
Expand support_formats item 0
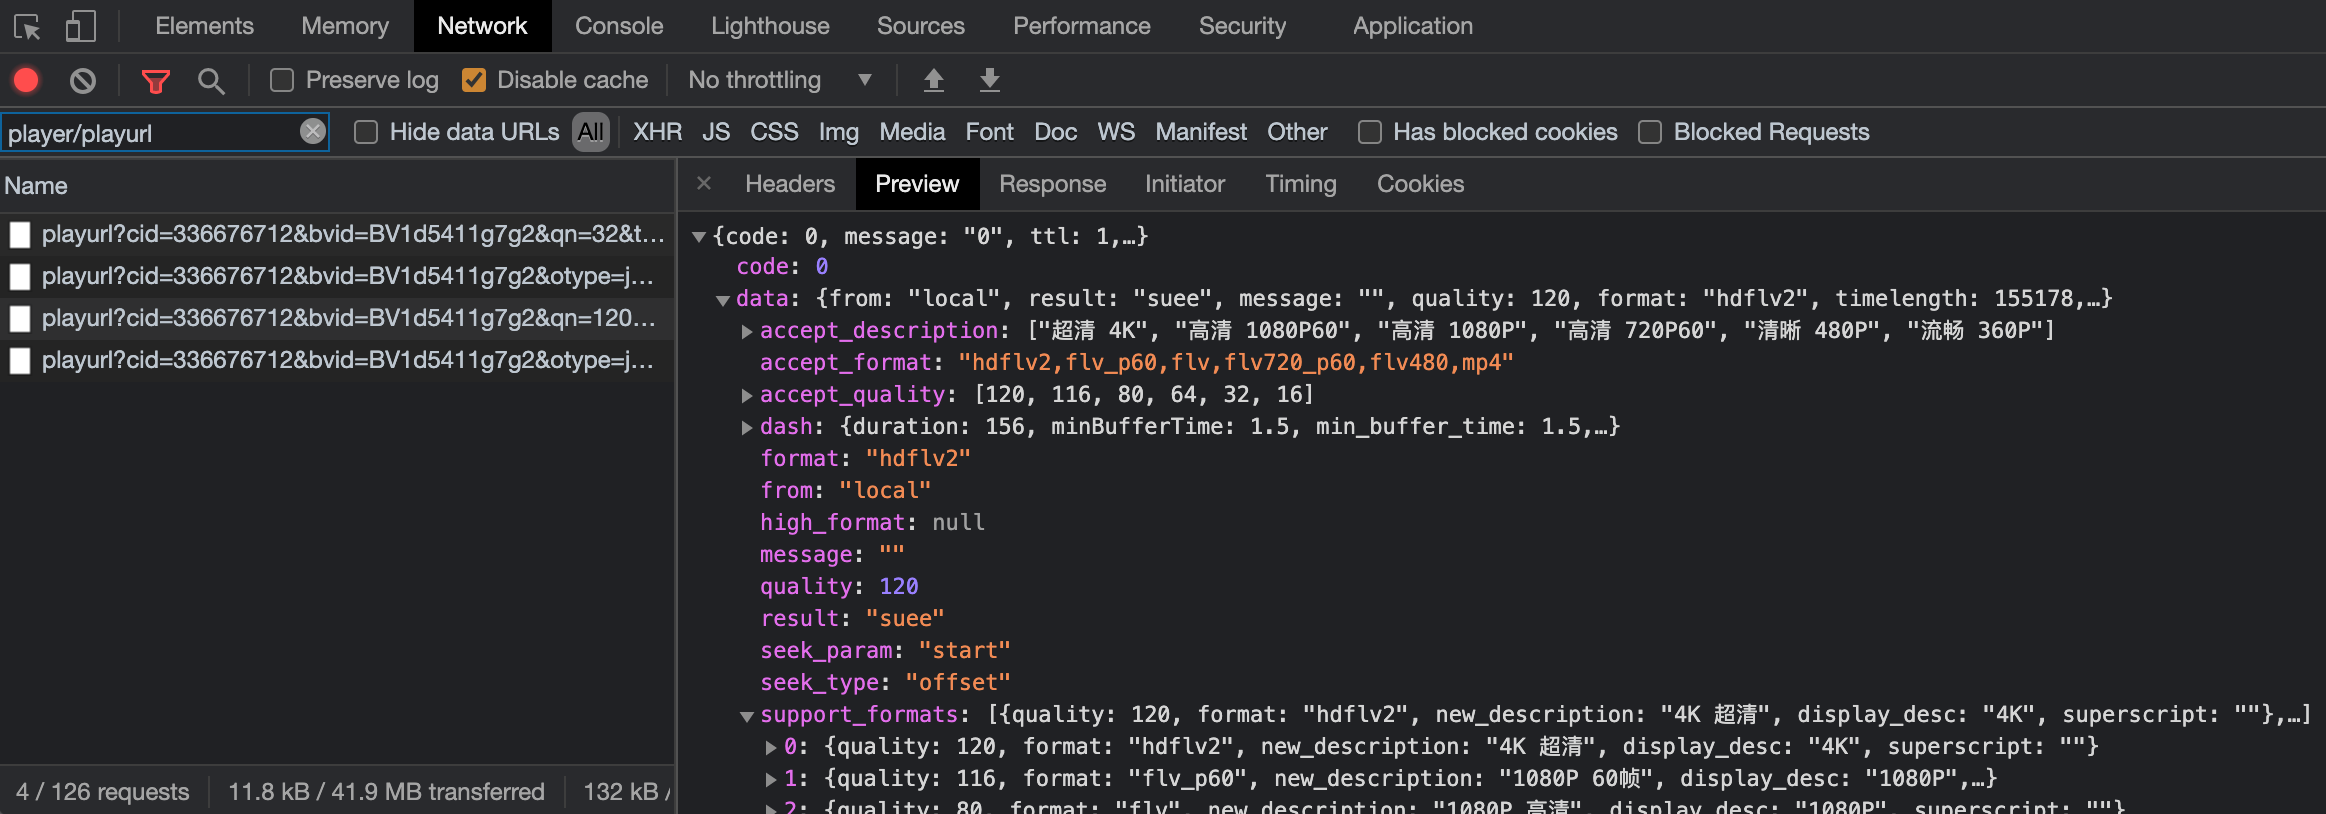click(771, 747)
